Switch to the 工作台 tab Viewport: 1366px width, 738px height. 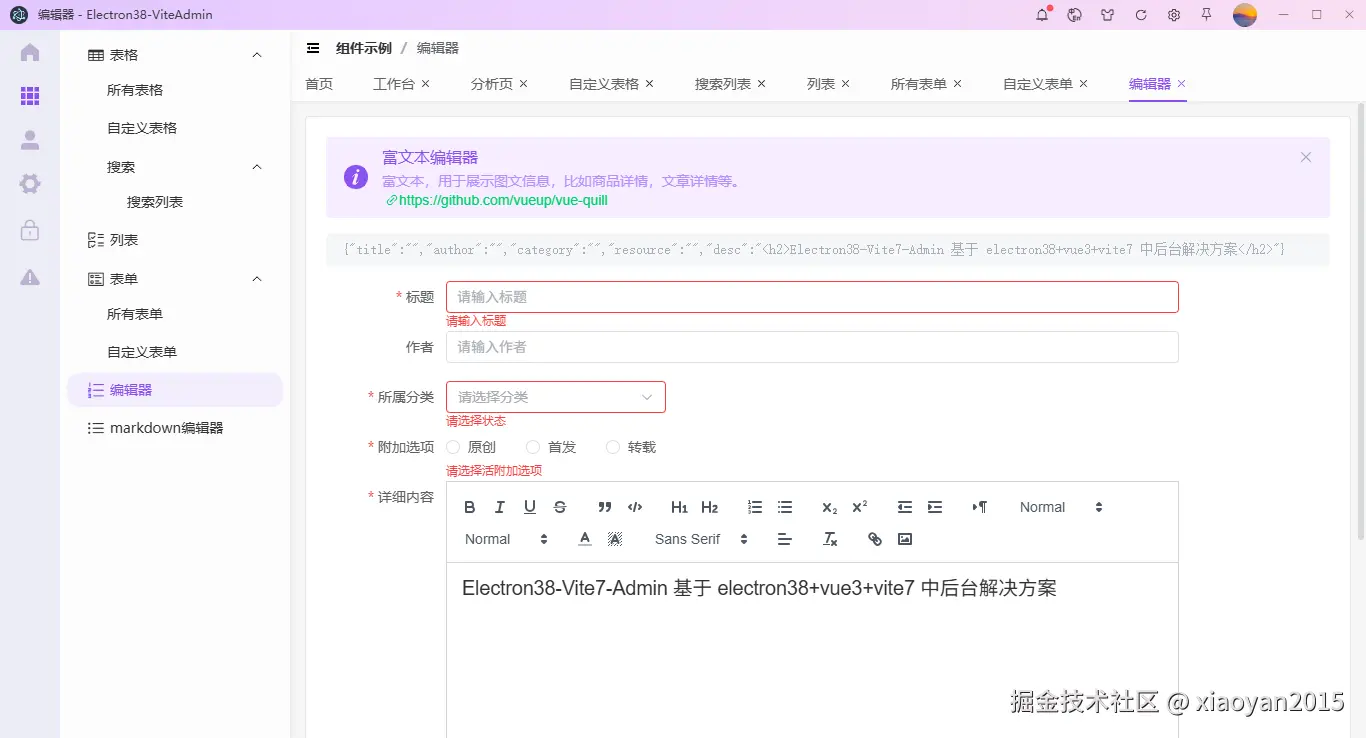tap(394, 84)
